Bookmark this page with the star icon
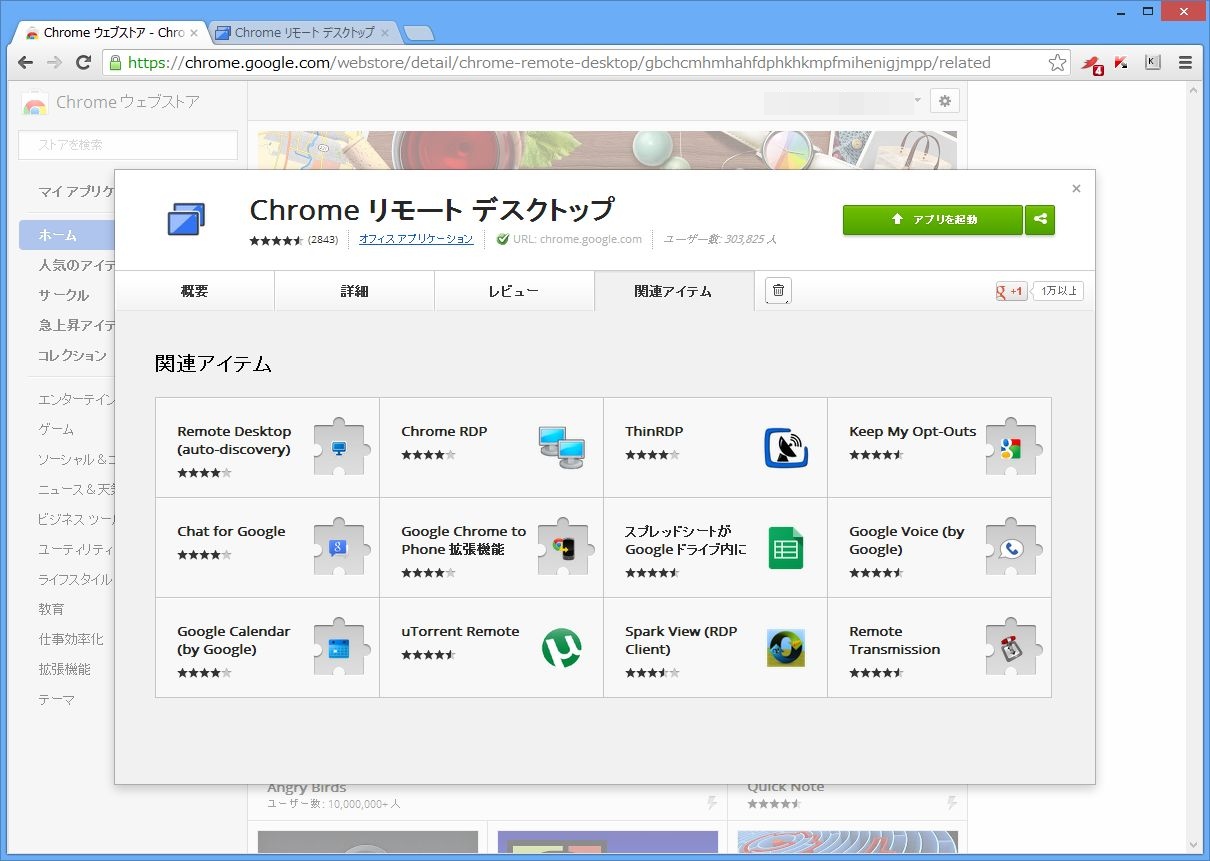Viewport: 1210px width, 861px height. pyautogui.click(x=1057, y=63)
